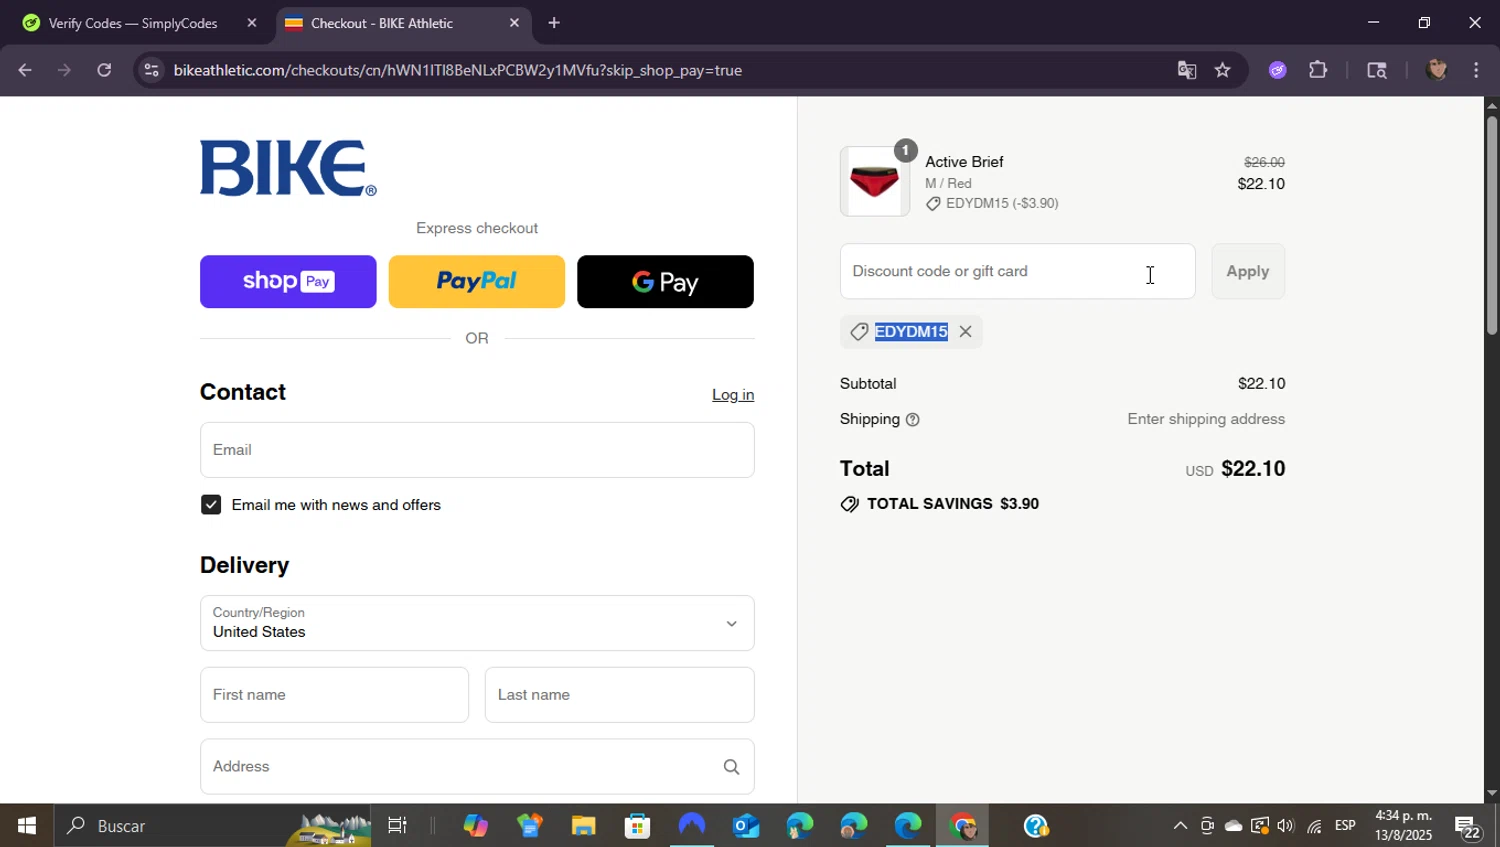The width and height of the screenshot is (1500, 847).
Task: Open notification center icon
Action: [1468, 827]
